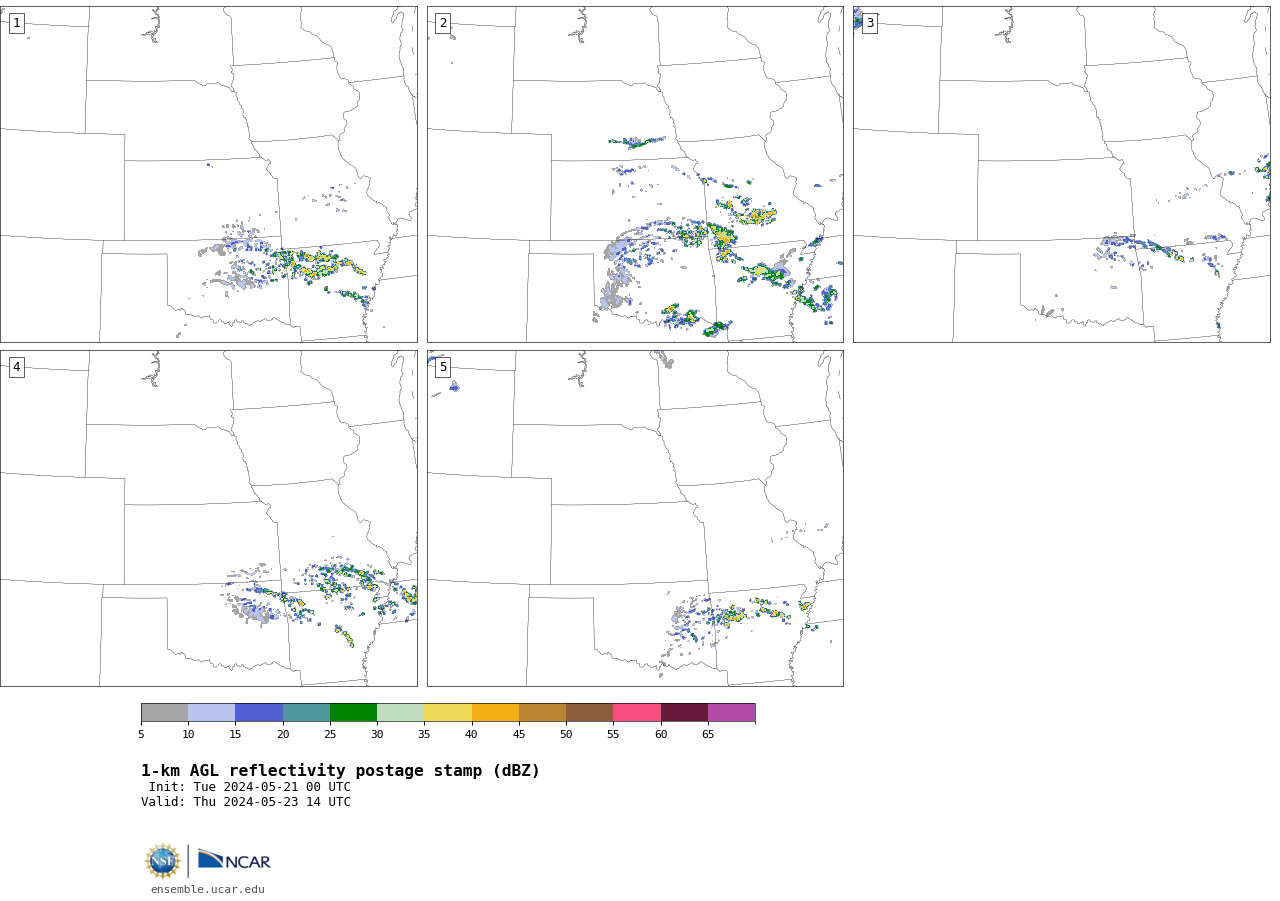Click the panel number label '5'
This screenshot has width=1280, height=901.
(443, 367)
